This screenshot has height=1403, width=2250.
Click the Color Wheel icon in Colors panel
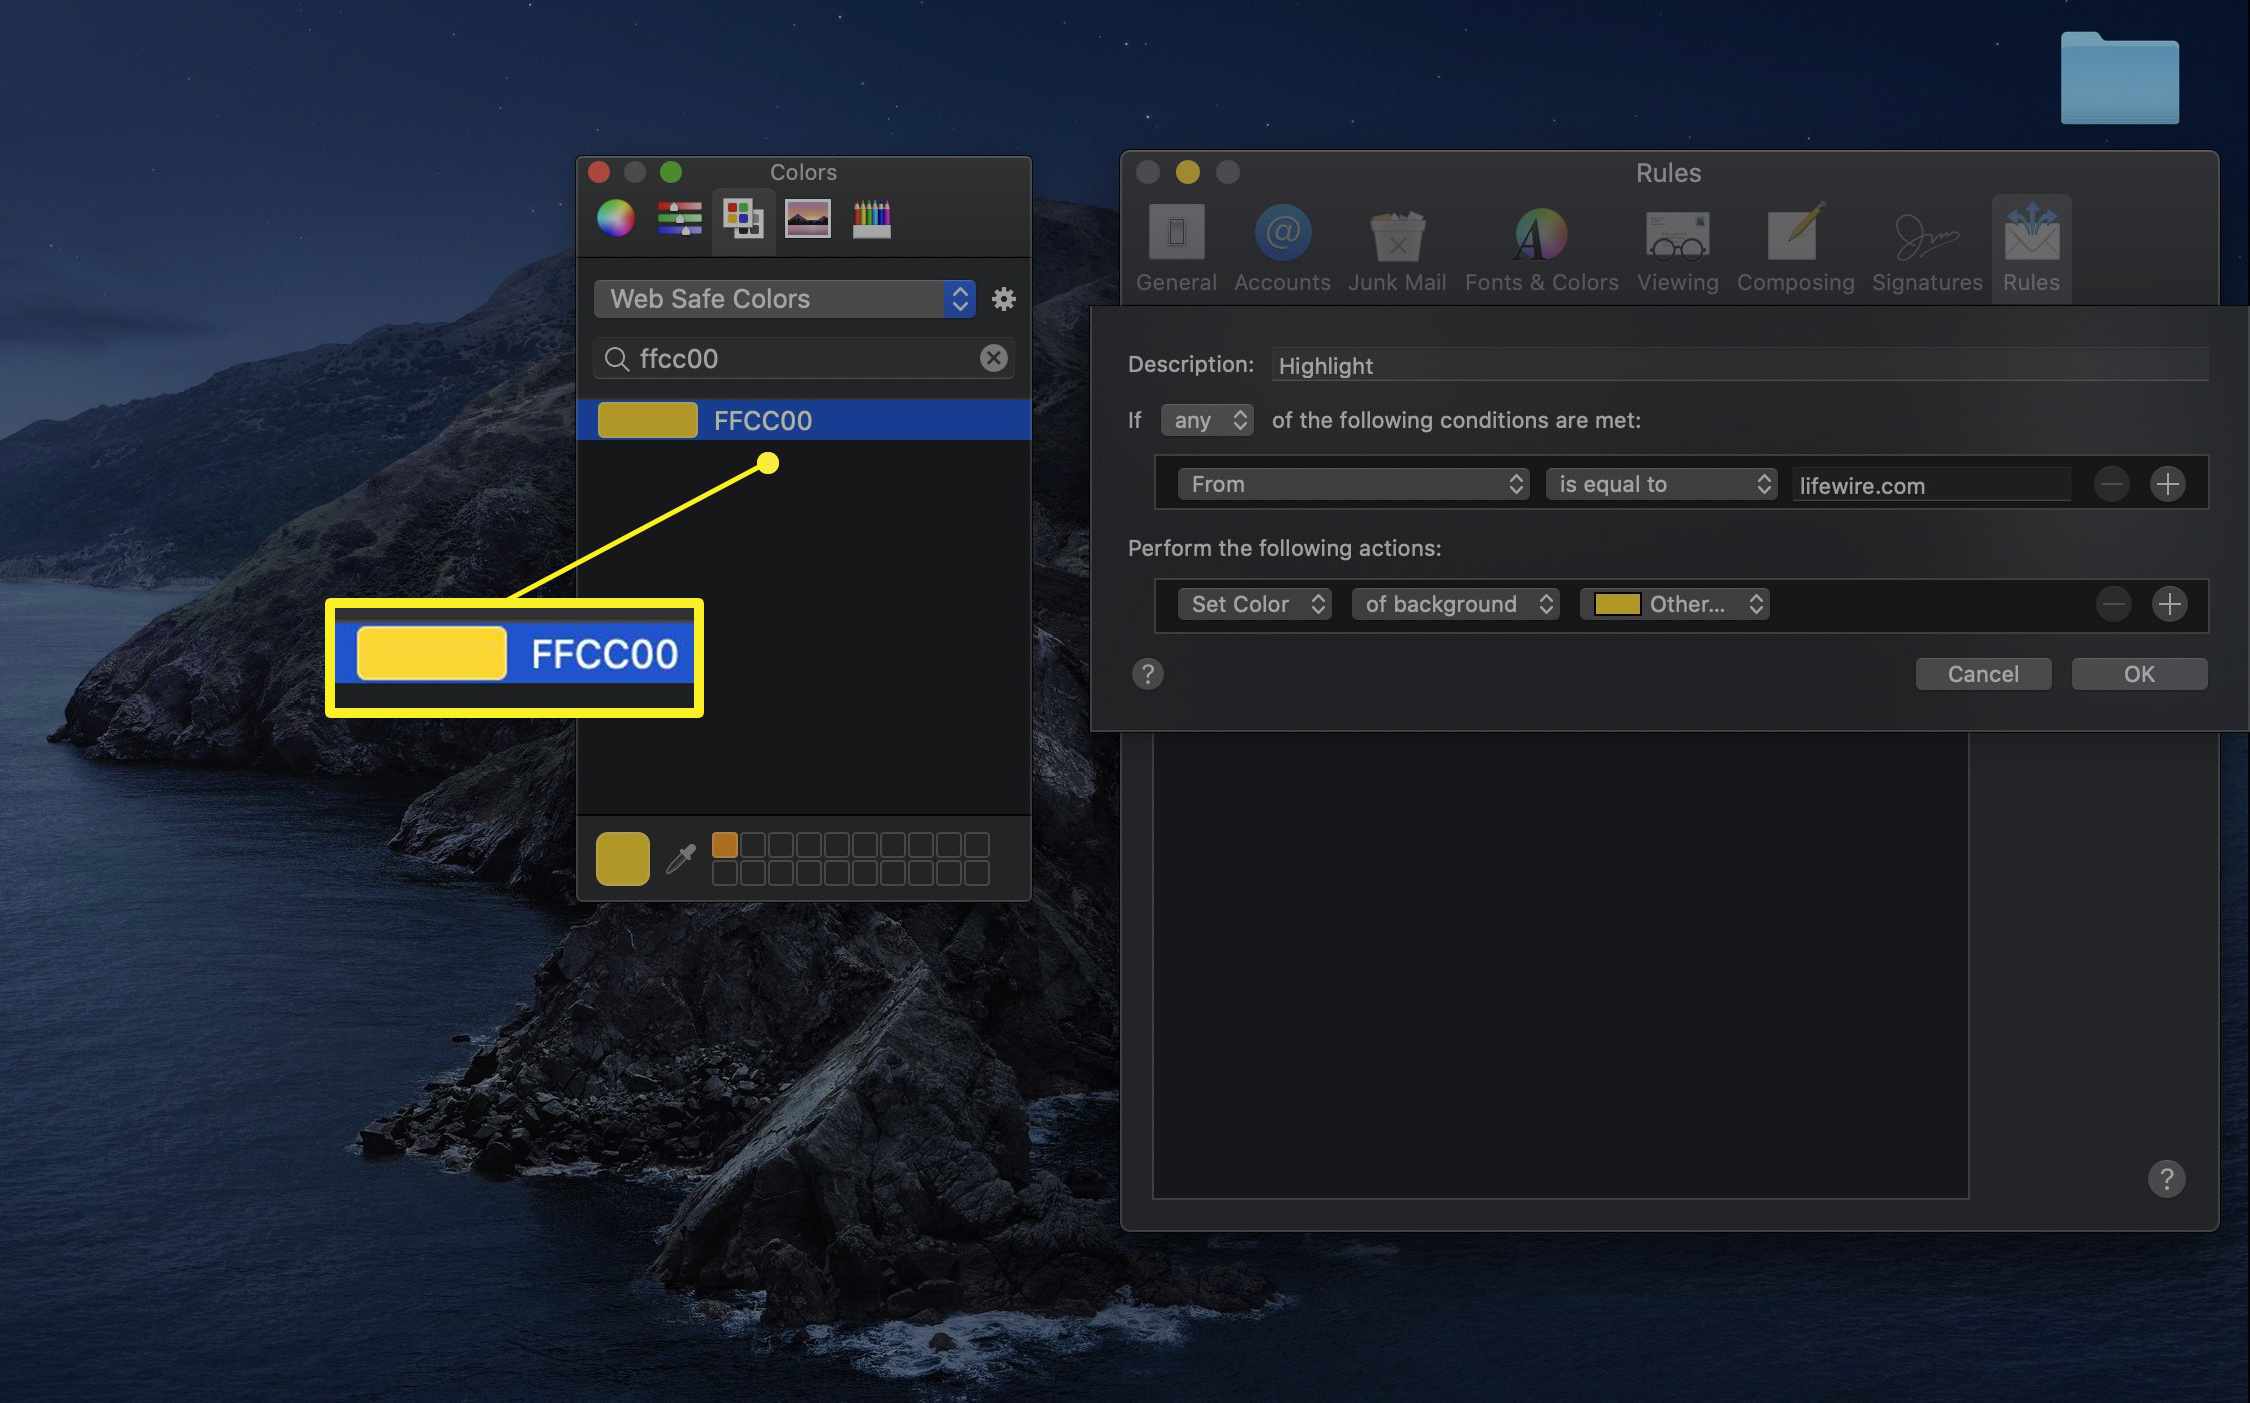point(614,218)
